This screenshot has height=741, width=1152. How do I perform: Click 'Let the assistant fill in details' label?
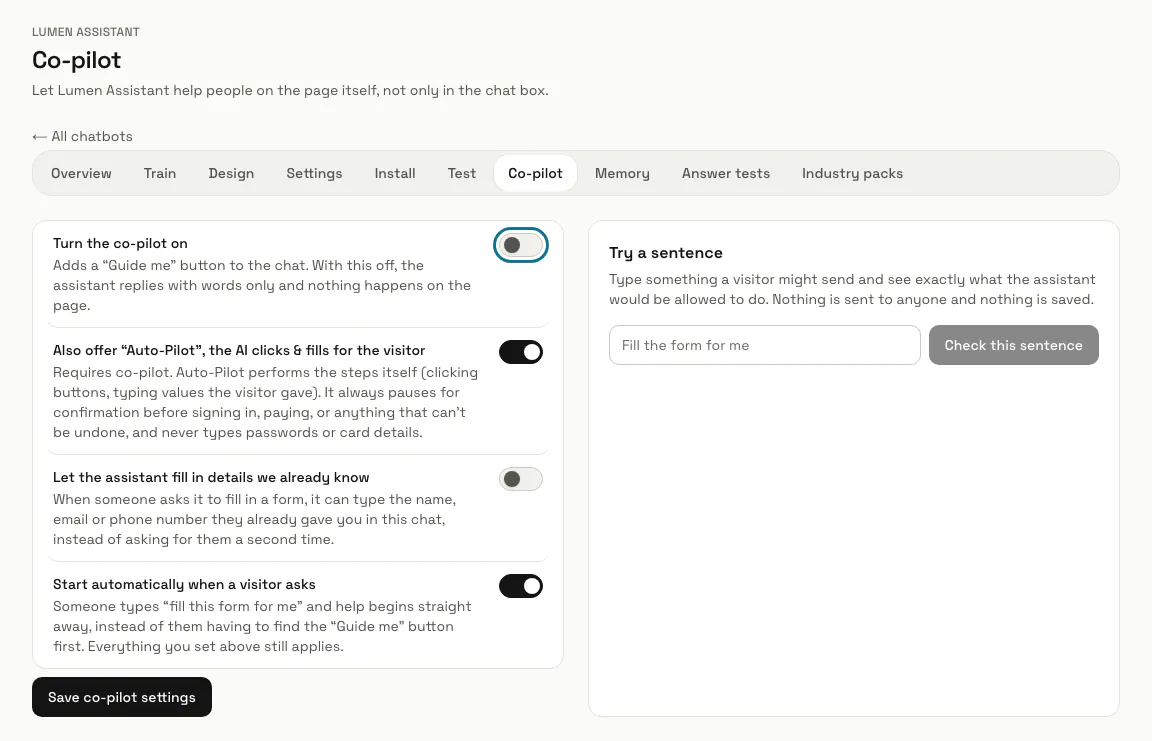[x=211, y=477]
